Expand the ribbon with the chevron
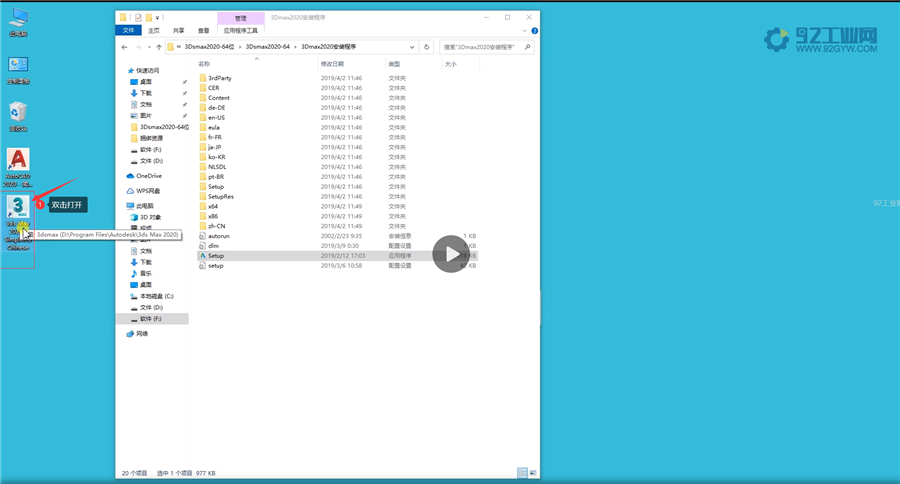900x484 pixels. point(524,31)
